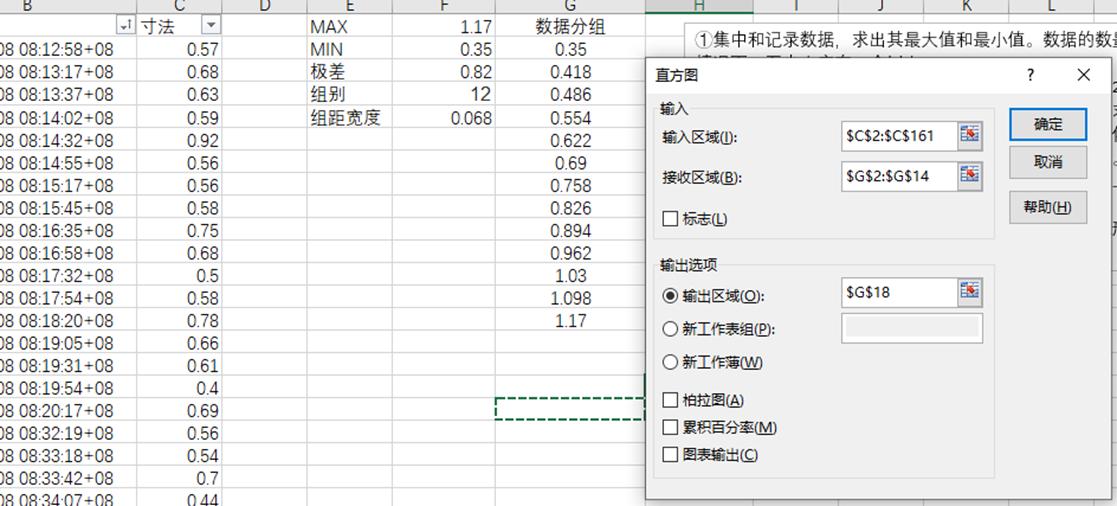Viewport: 1117px width, 506px height.
Task: Enable the 累积百分率 checkbox
Action: (670, 427)
